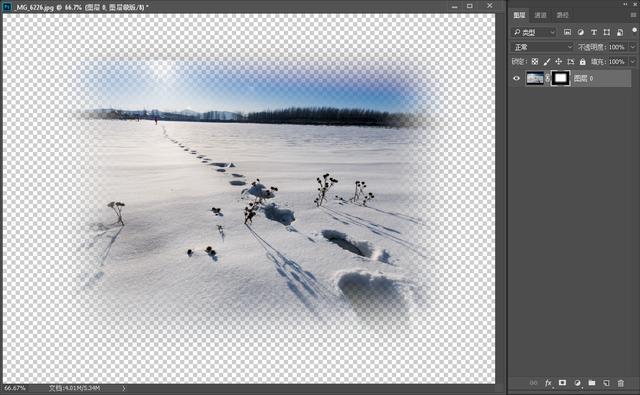640x395 pixels.
Task: Add a layer mask using mask icon
Action: point(562,383)
